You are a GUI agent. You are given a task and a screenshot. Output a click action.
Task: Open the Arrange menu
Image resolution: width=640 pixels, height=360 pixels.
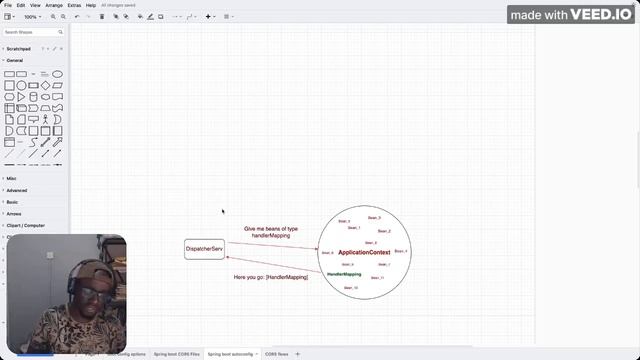[x=54, y=5]
